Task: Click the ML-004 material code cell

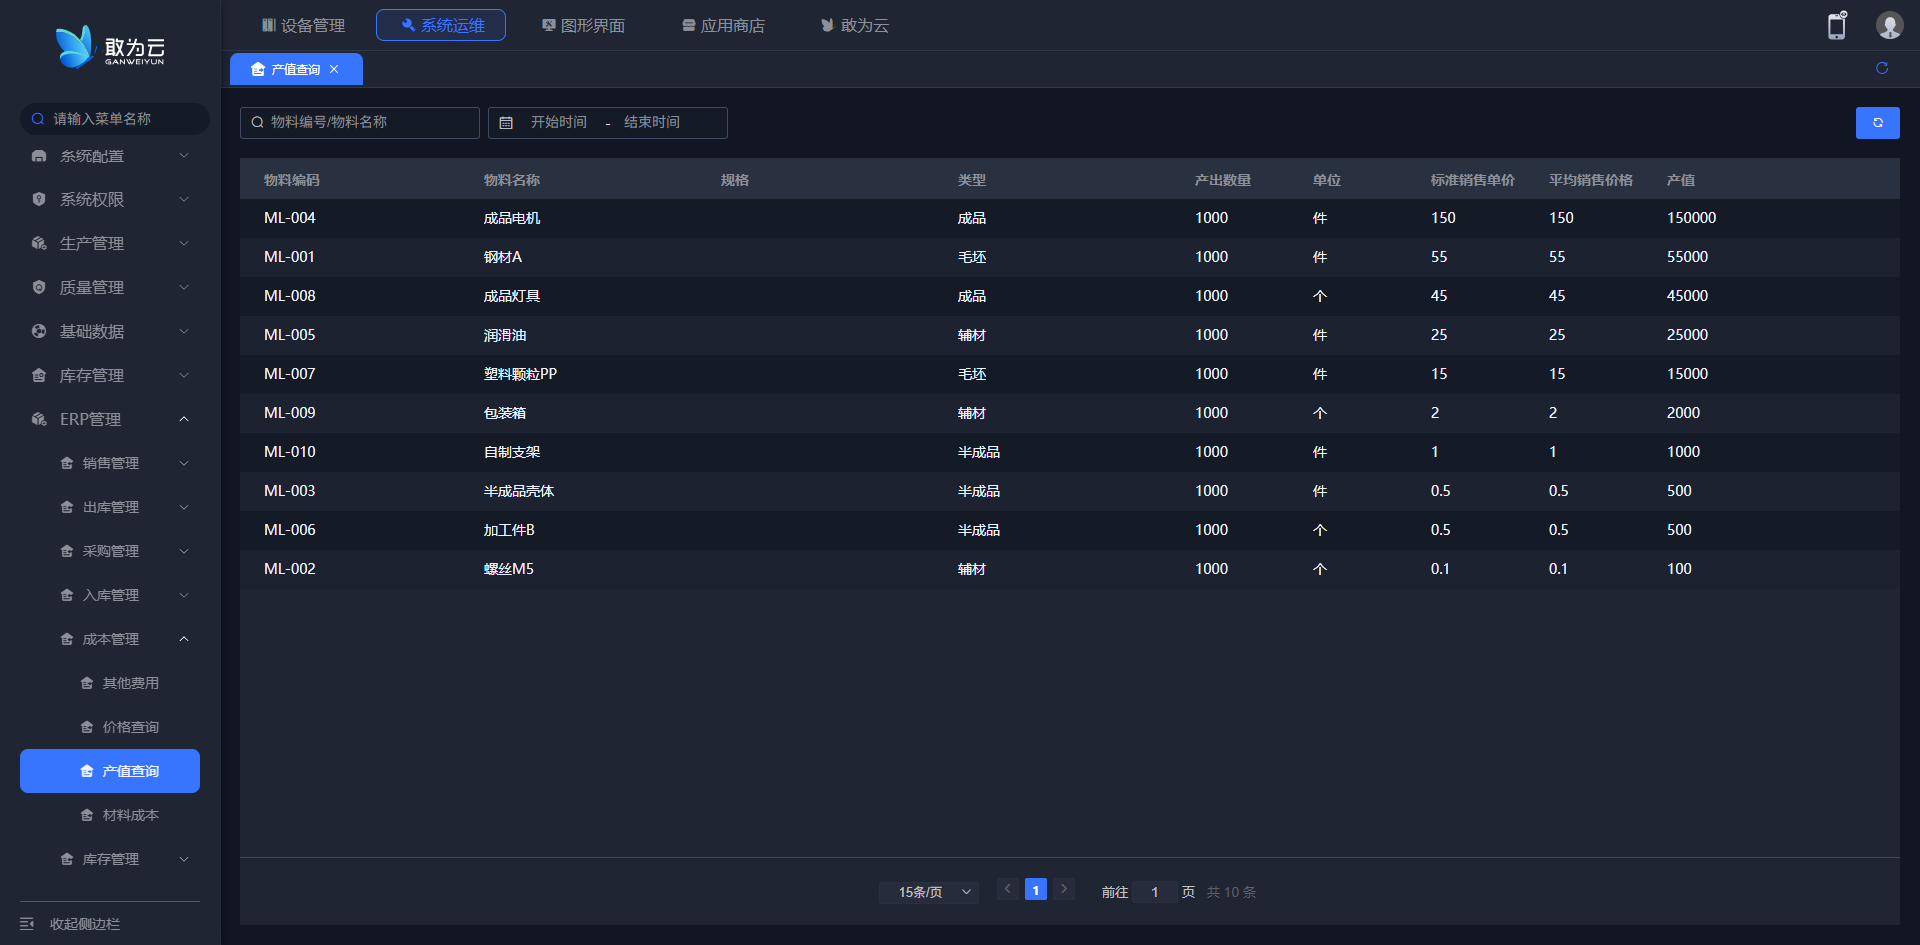Action: 290,218
